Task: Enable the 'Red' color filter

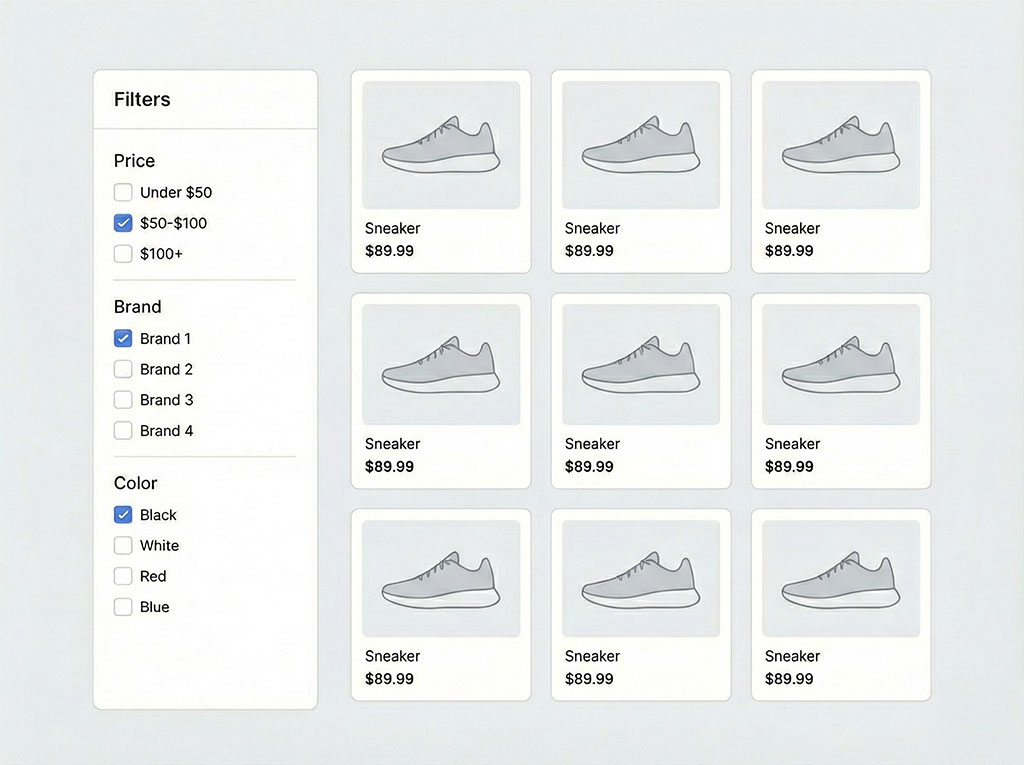Action: pyautogui.click(x=123, y=577)
